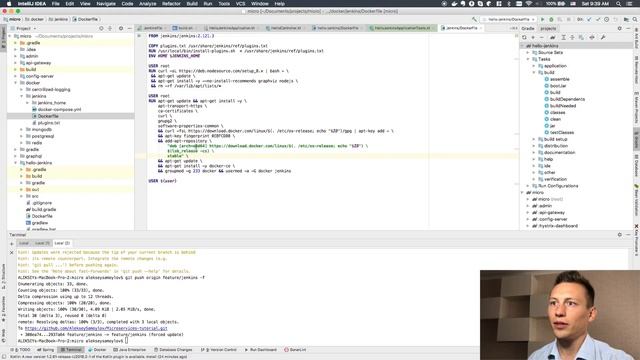Hide the Gradle tool window
This screenshot has height=360, width=640.
pyautogui.click(x=628, y=29)
